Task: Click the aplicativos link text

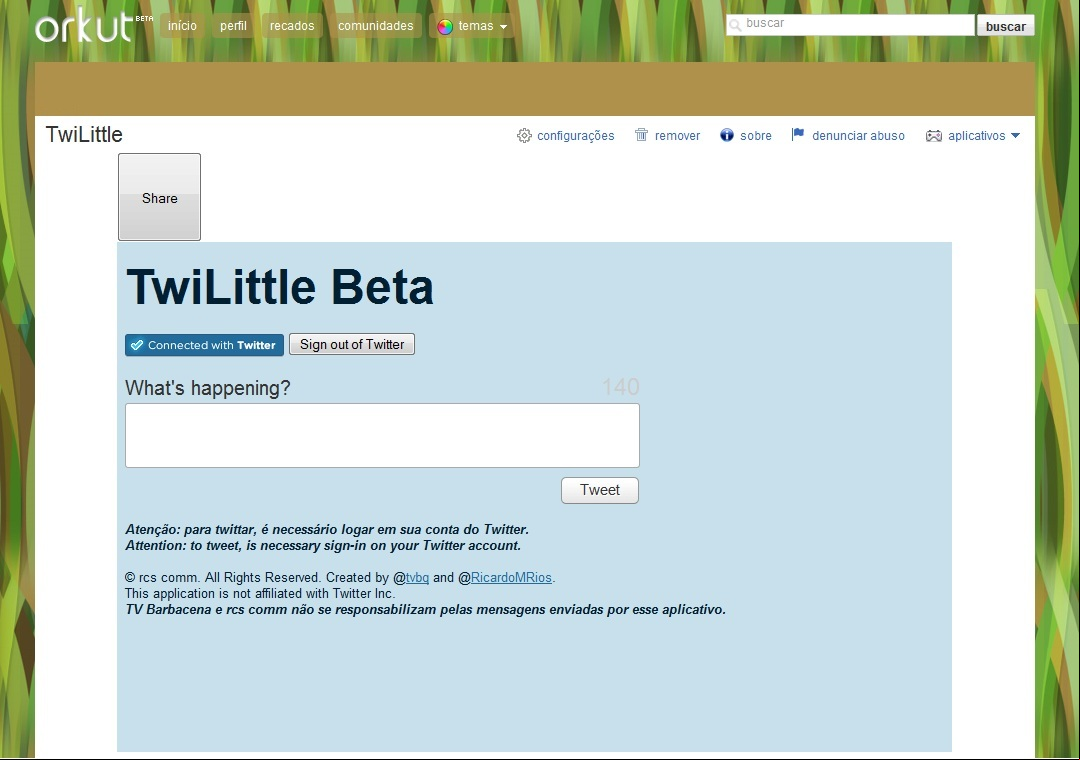Action: pyautogui.click(x=976, y=136)
